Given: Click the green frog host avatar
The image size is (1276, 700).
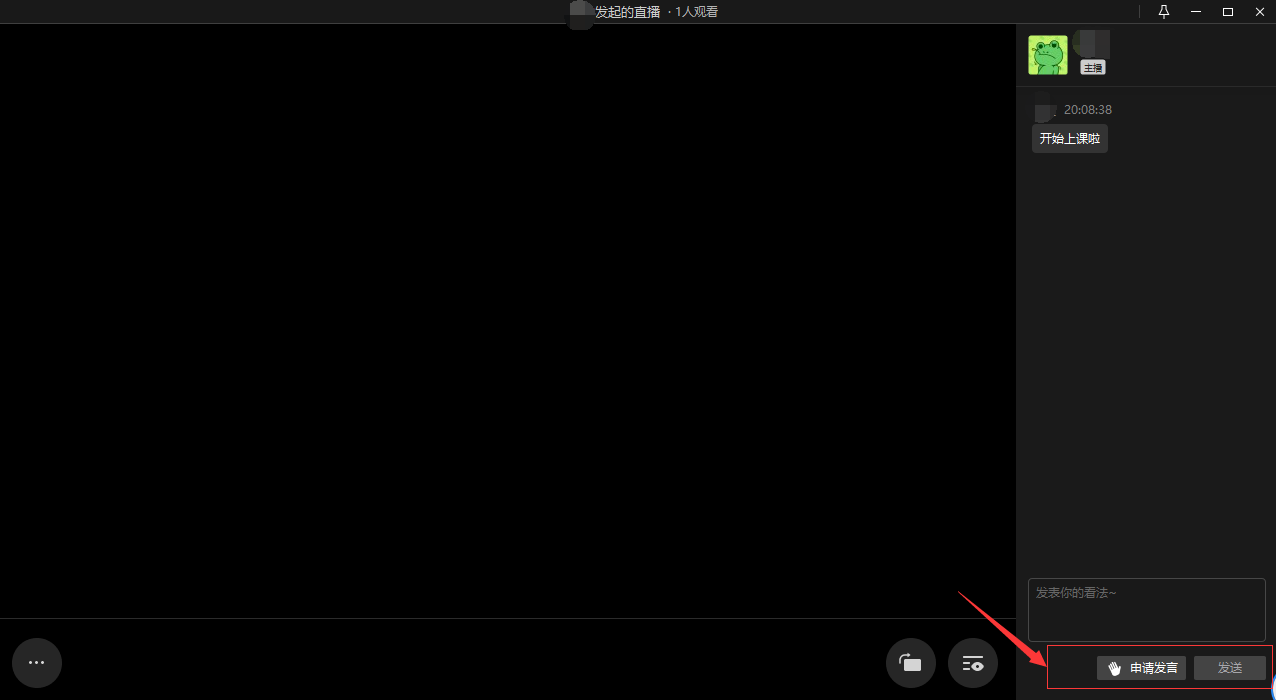Looking at the screenshot, I should tap(1047, 55).
